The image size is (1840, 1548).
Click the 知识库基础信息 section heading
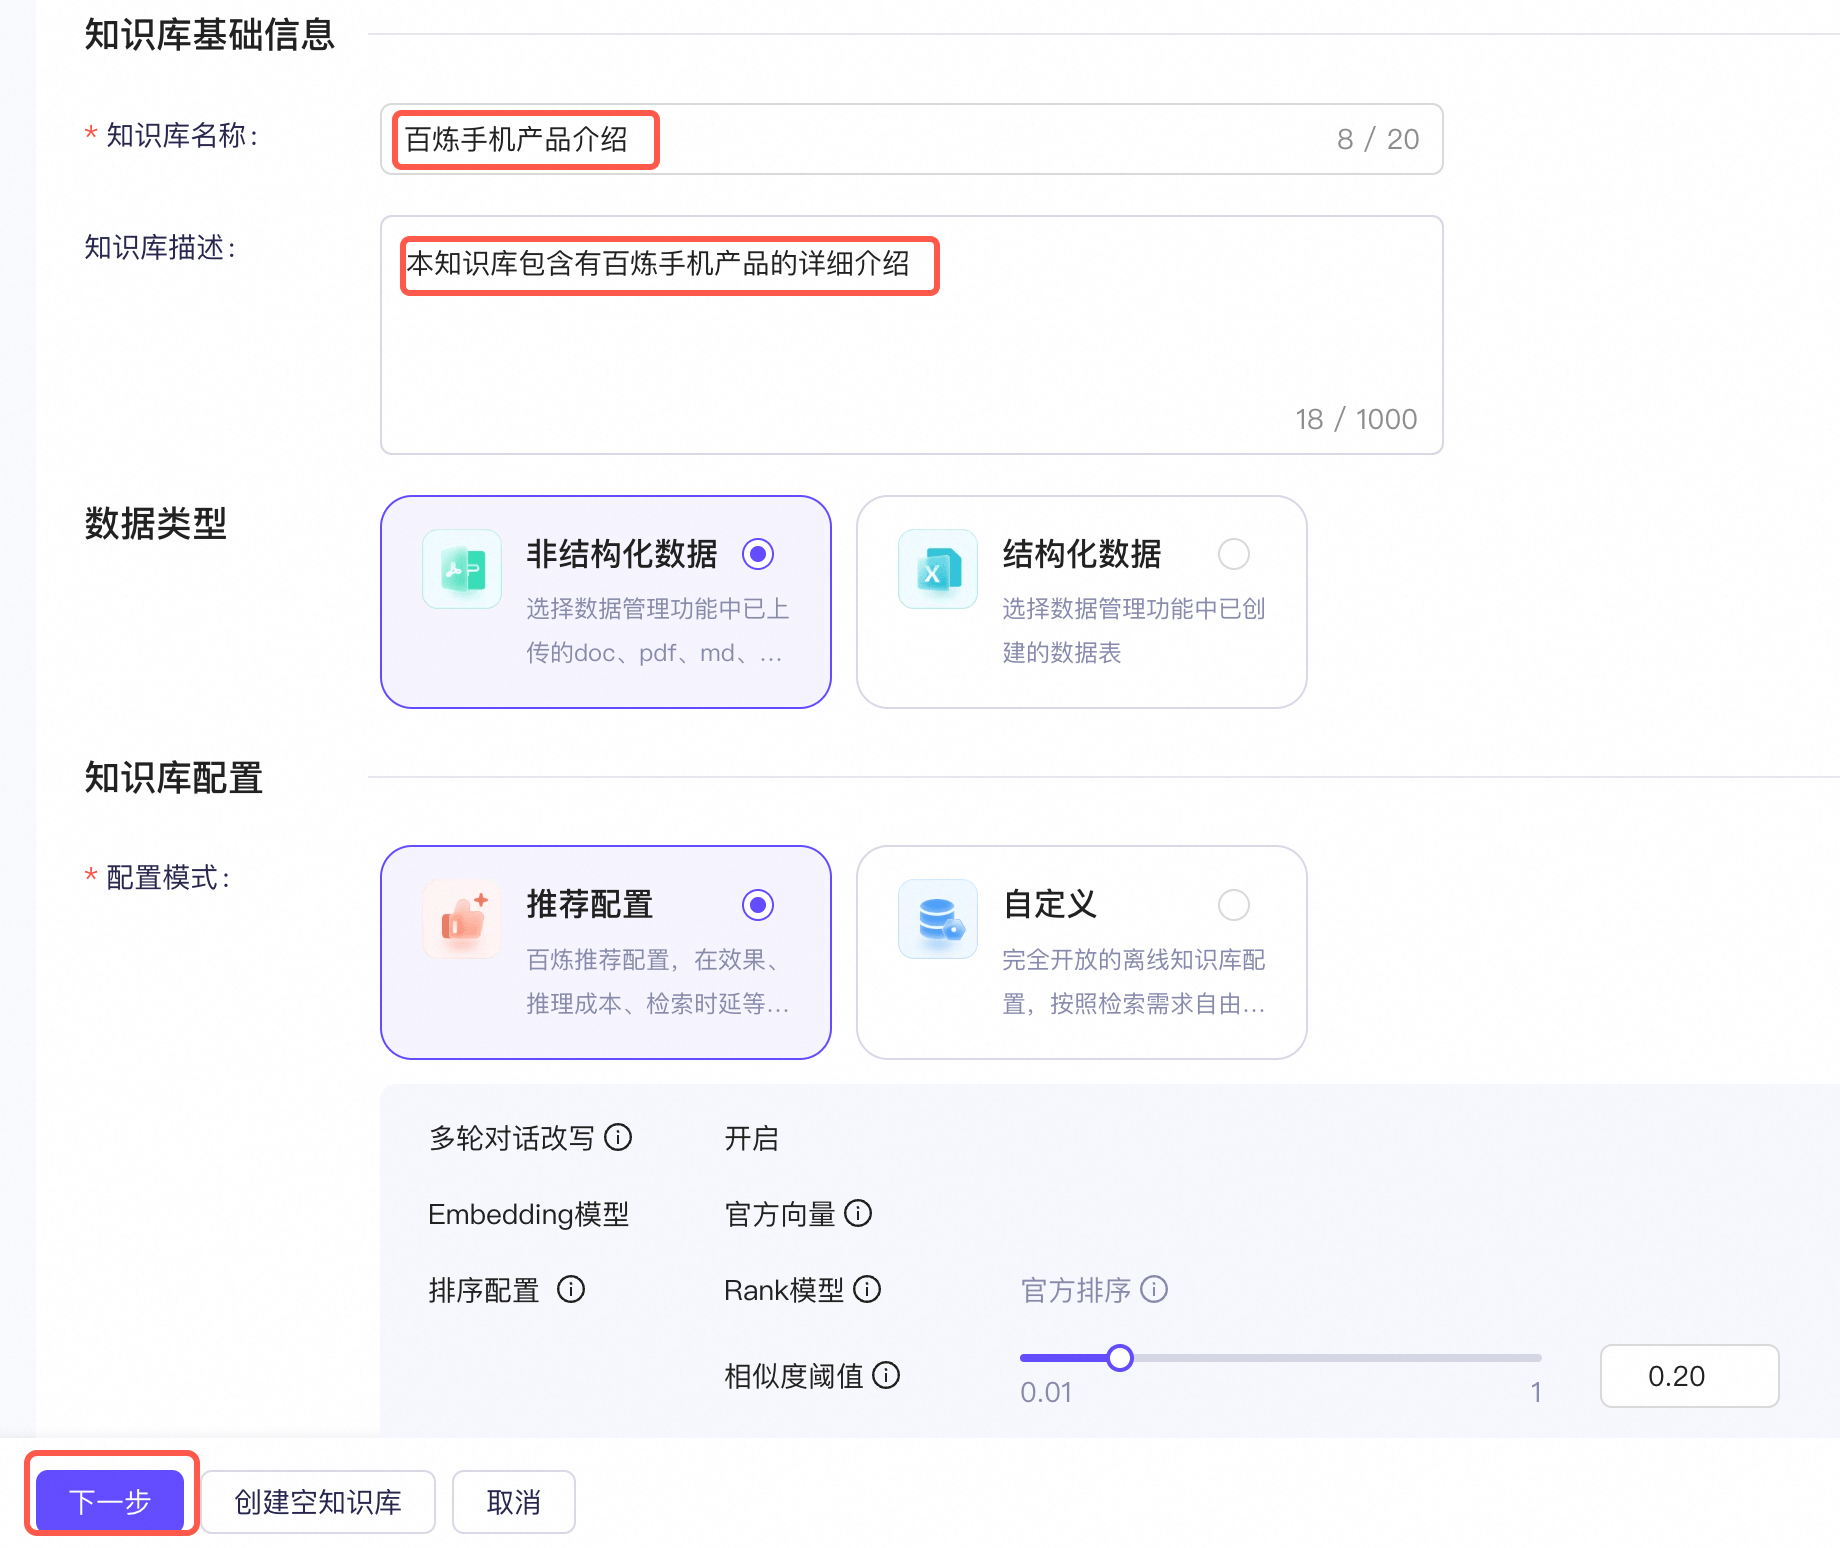210,34
